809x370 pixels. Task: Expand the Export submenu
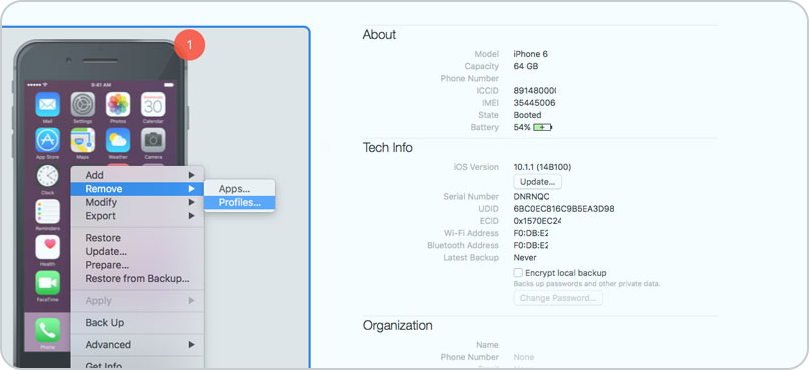137,216
